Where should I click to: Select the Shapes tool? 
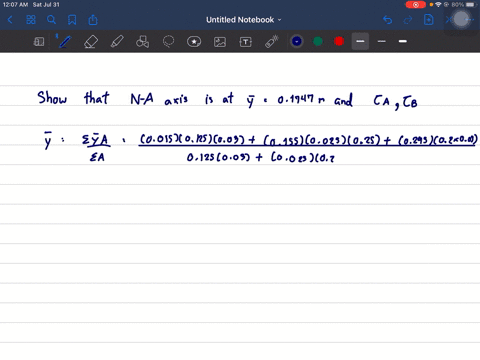point(143,42)
